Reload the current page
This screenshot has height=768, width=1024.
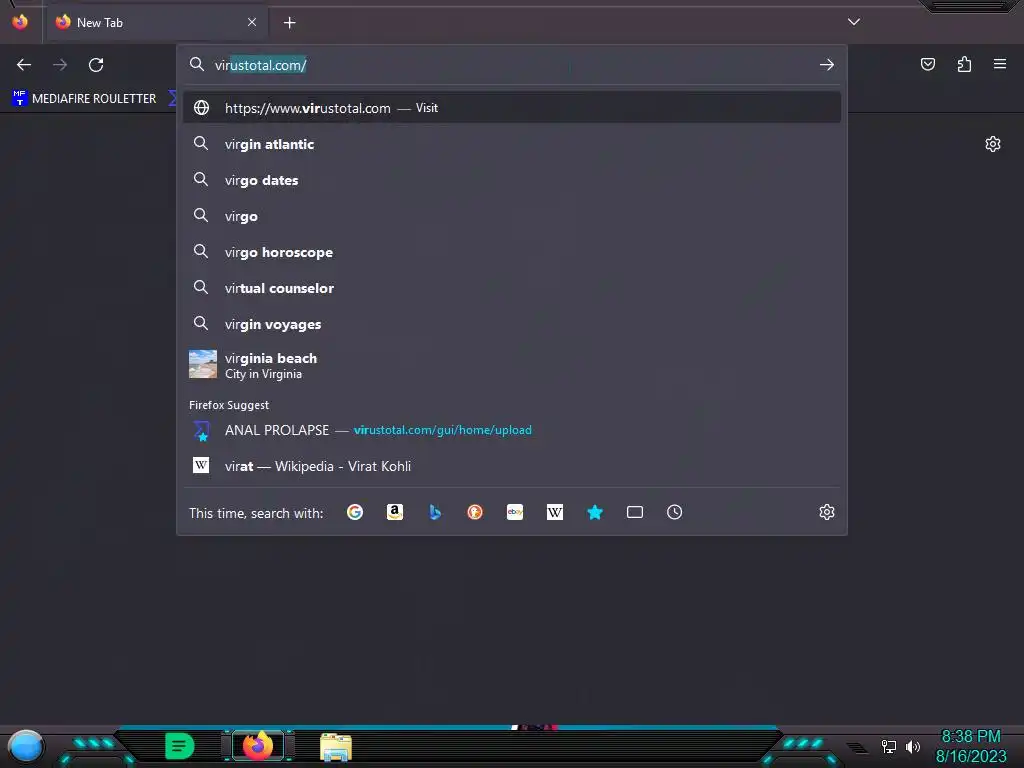[x=96, y=65]
